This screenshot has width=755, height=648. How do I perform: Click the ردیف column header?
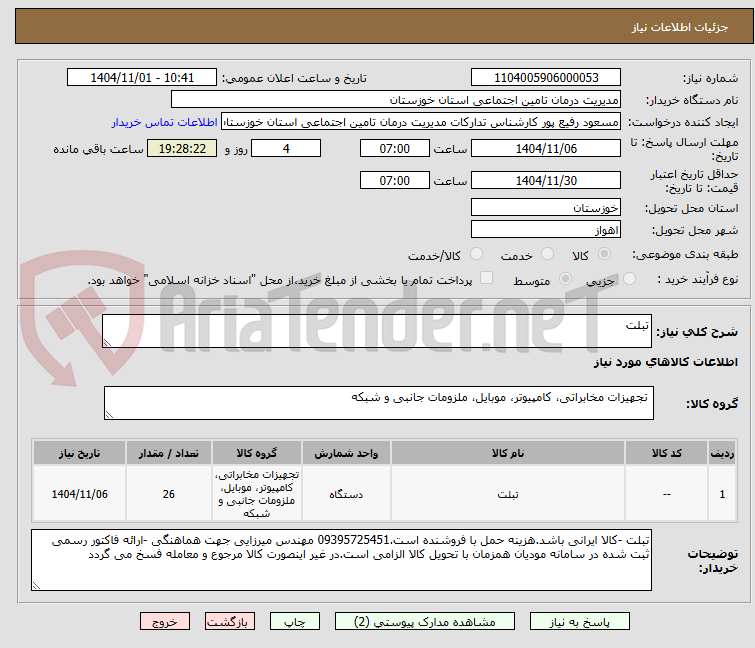(x=722, y=453)
